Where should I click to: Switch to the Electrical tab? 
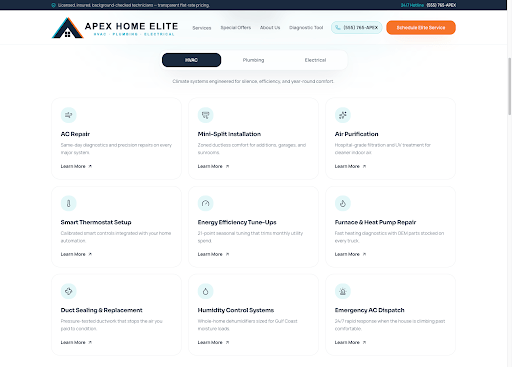click(315, 60)
